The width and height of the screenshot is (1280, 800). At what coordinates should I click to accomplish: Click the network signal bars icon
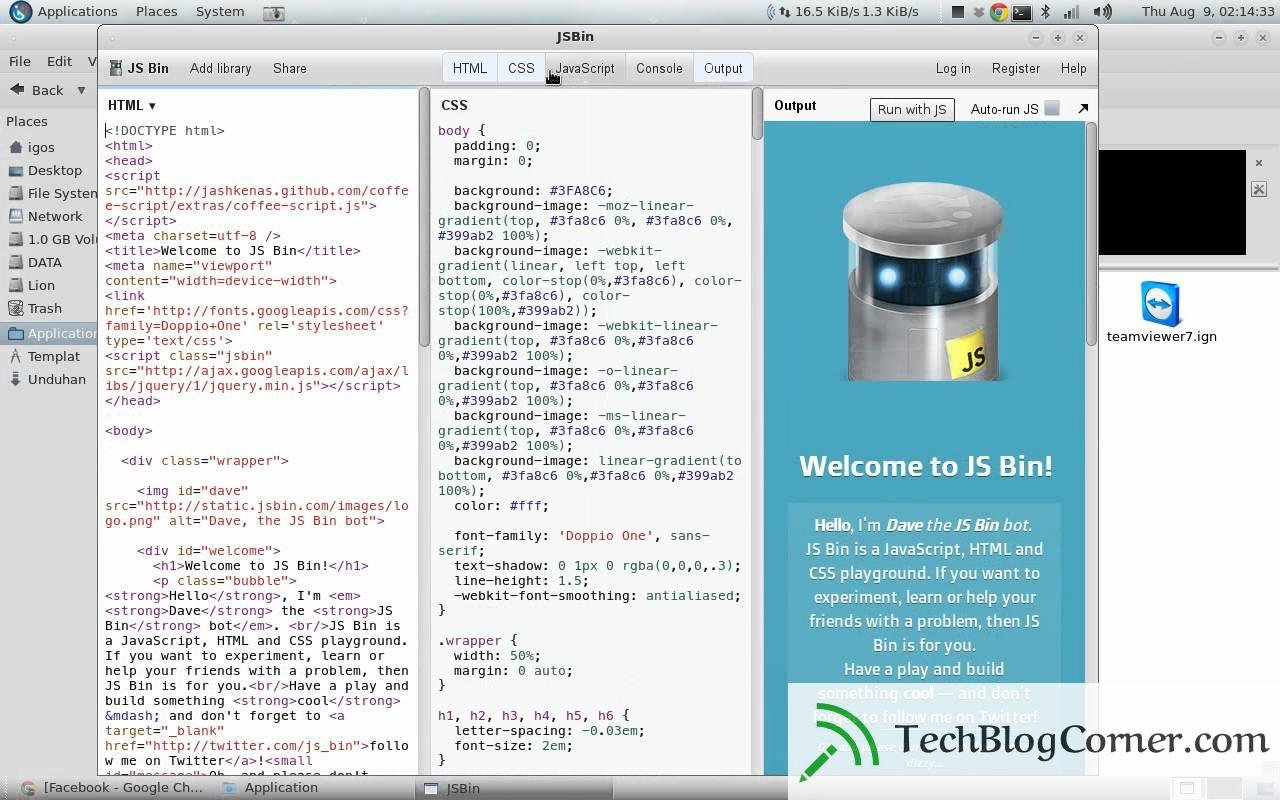coord(1071,12)
